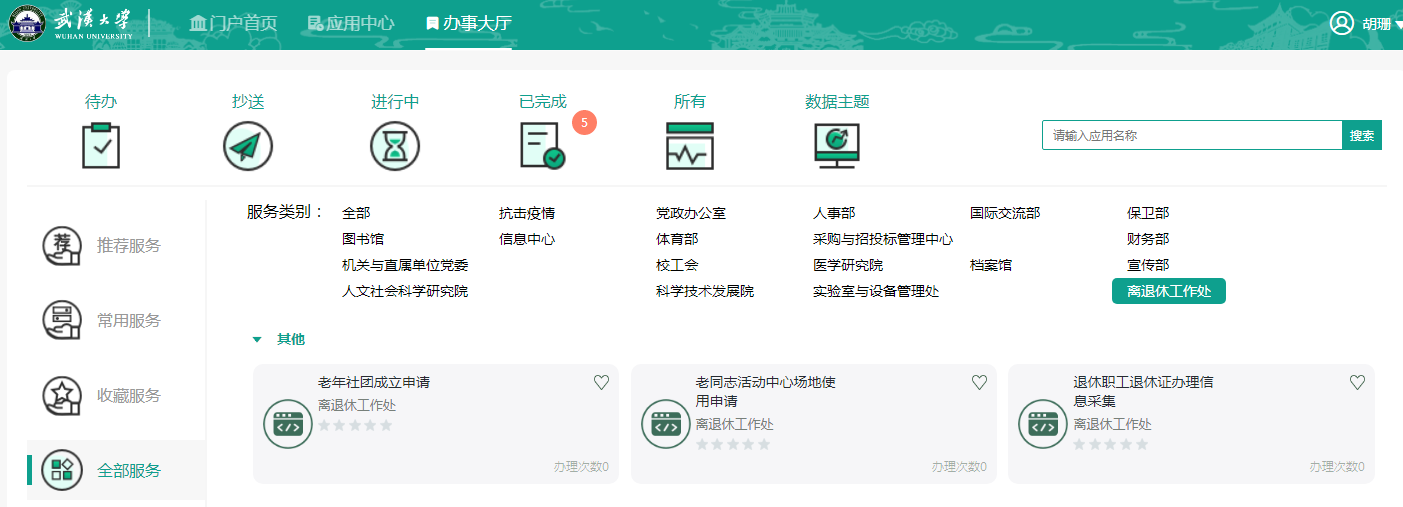This screenshot has height=507, width=1403.
Task: Favorite 退休职工退休证办理信息采集 with heart icon
Action: coord(1357,382)
